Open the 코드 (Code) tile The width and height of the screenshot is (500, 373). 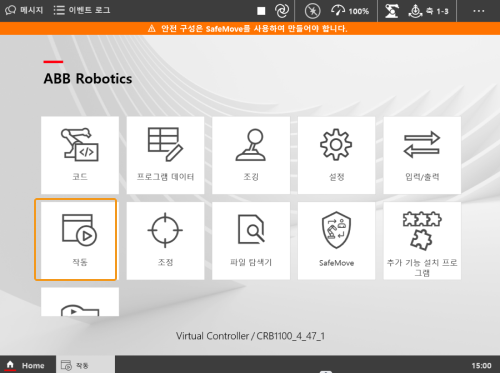tap(80, 155)
